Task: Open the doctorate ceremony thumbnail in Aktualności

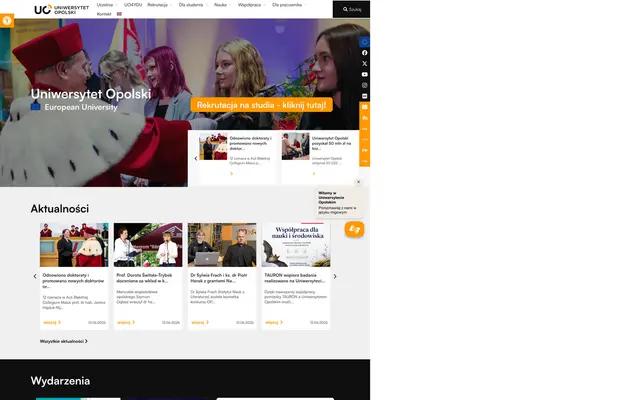Action: [74, 245]
